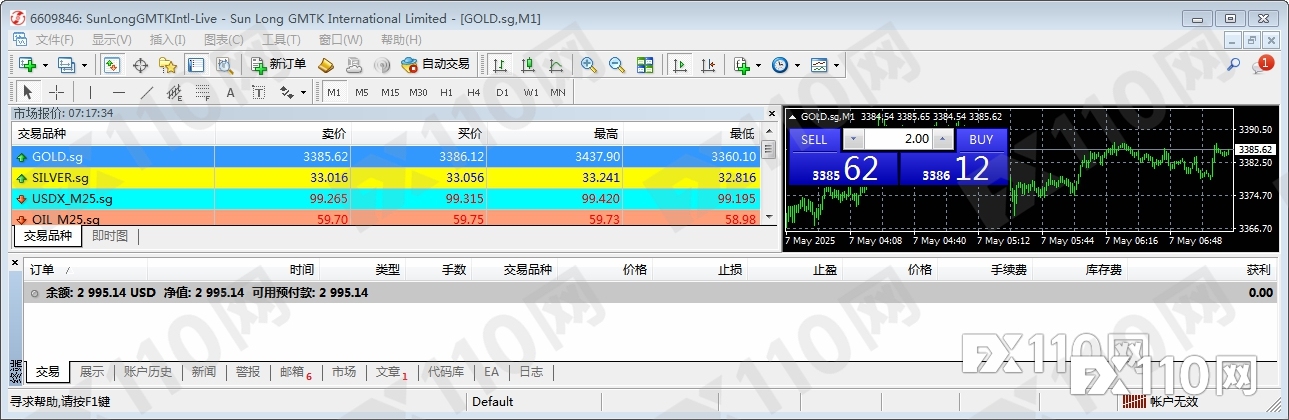1289x420 pixels.
Task: Select the SILVER.sg row
Action: click(386, 177)
